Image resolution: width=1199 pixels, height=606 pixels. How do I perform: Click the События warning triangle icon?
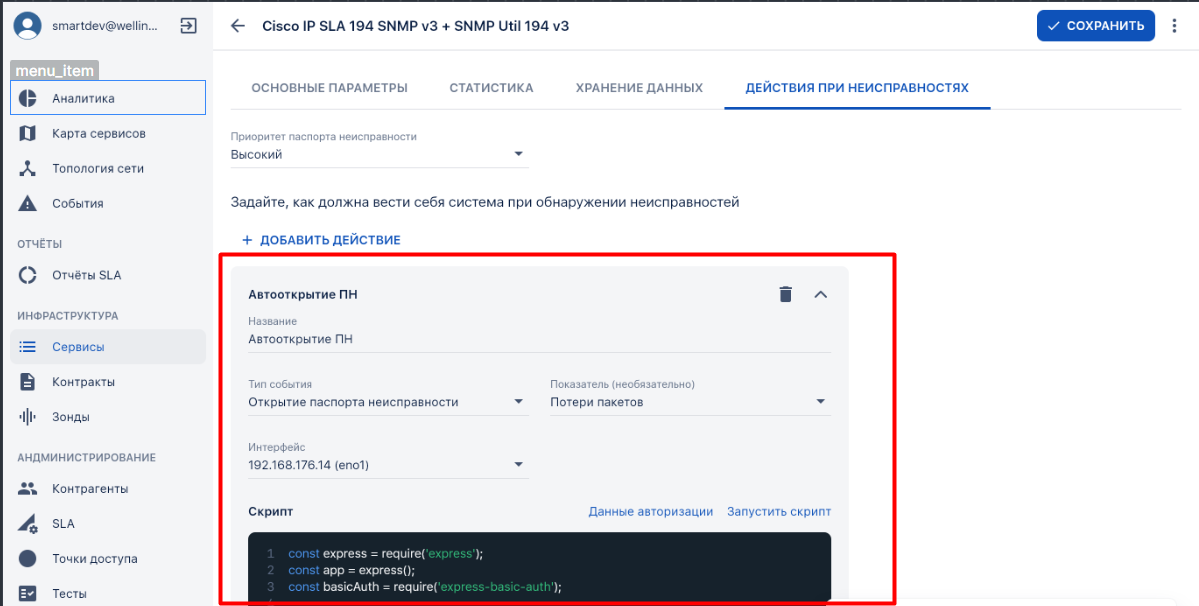[x=28, y=203]
